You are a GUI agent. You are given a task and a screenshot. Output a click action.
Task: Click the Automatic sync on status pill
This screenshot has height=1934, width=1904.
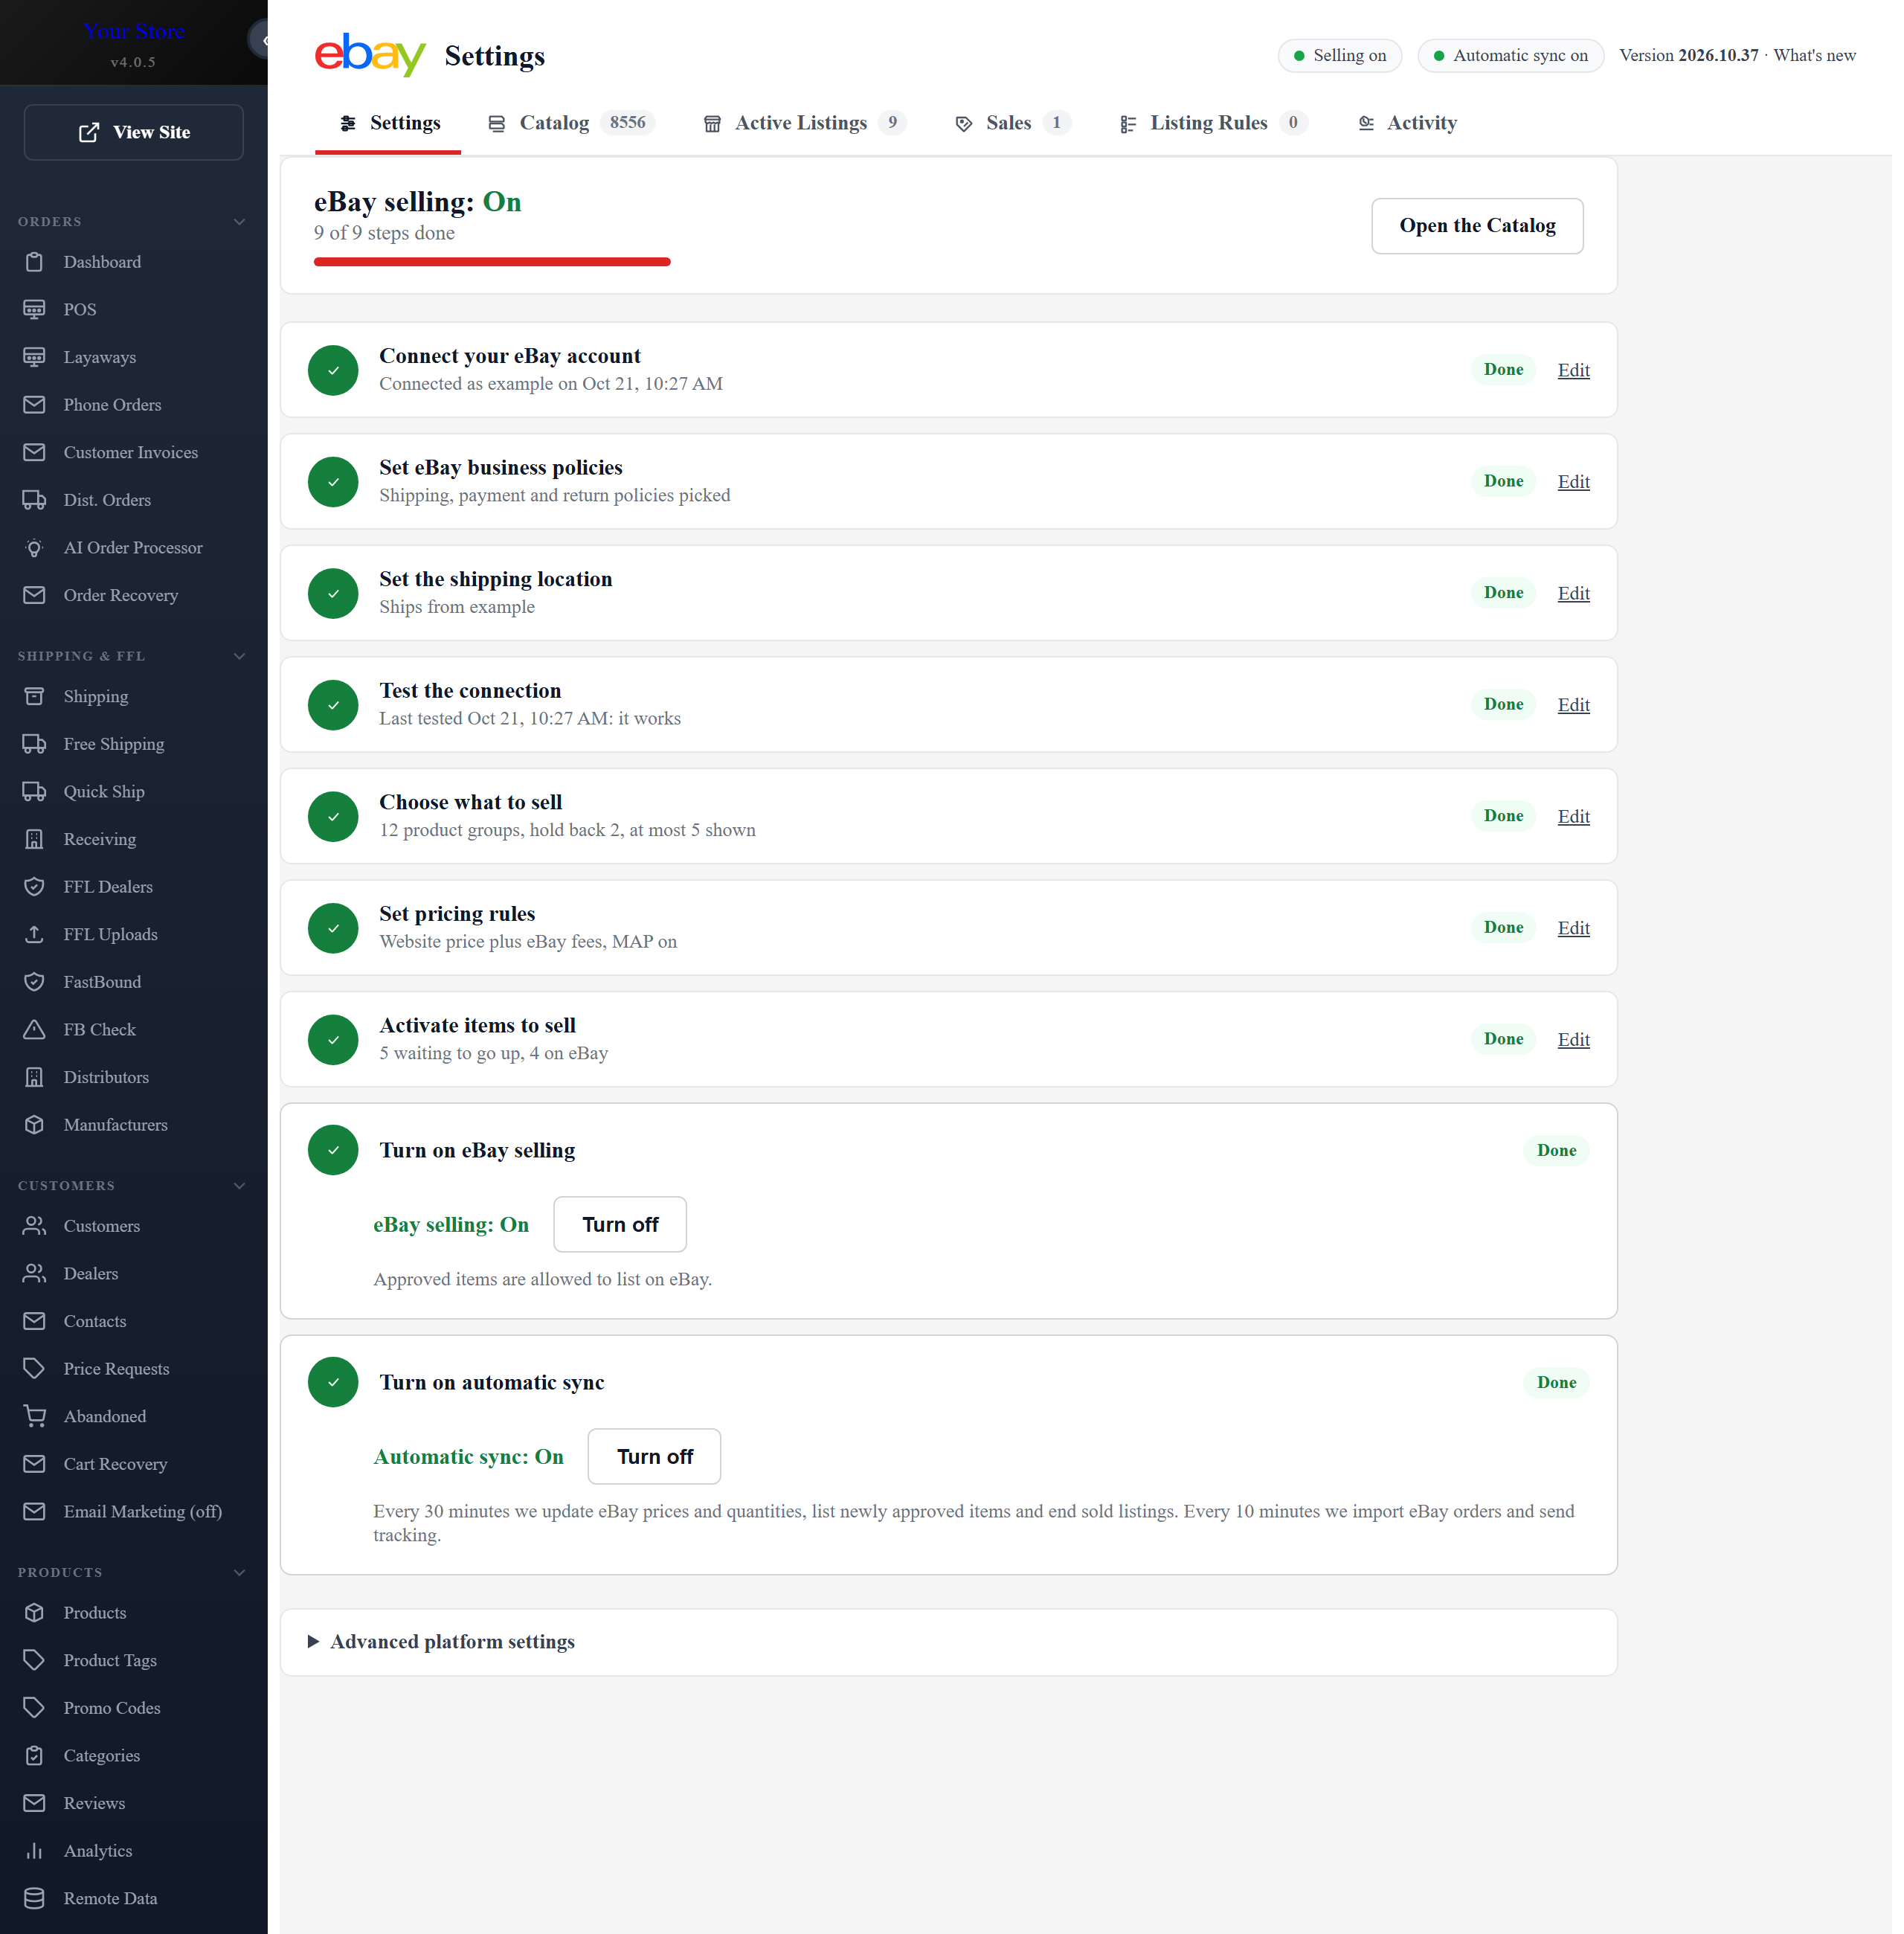[x=1511, y=56]
